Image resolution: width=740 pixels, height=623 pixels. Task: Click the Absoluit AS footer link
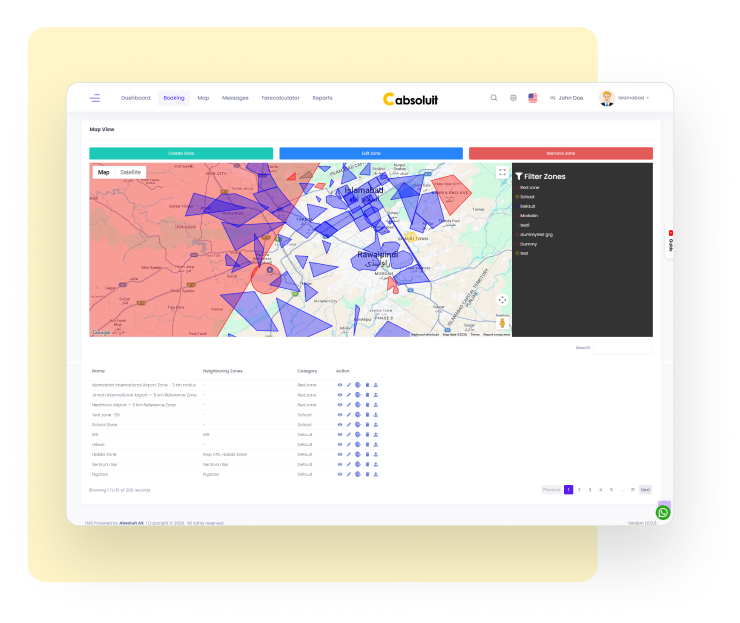tap(131, 523)
